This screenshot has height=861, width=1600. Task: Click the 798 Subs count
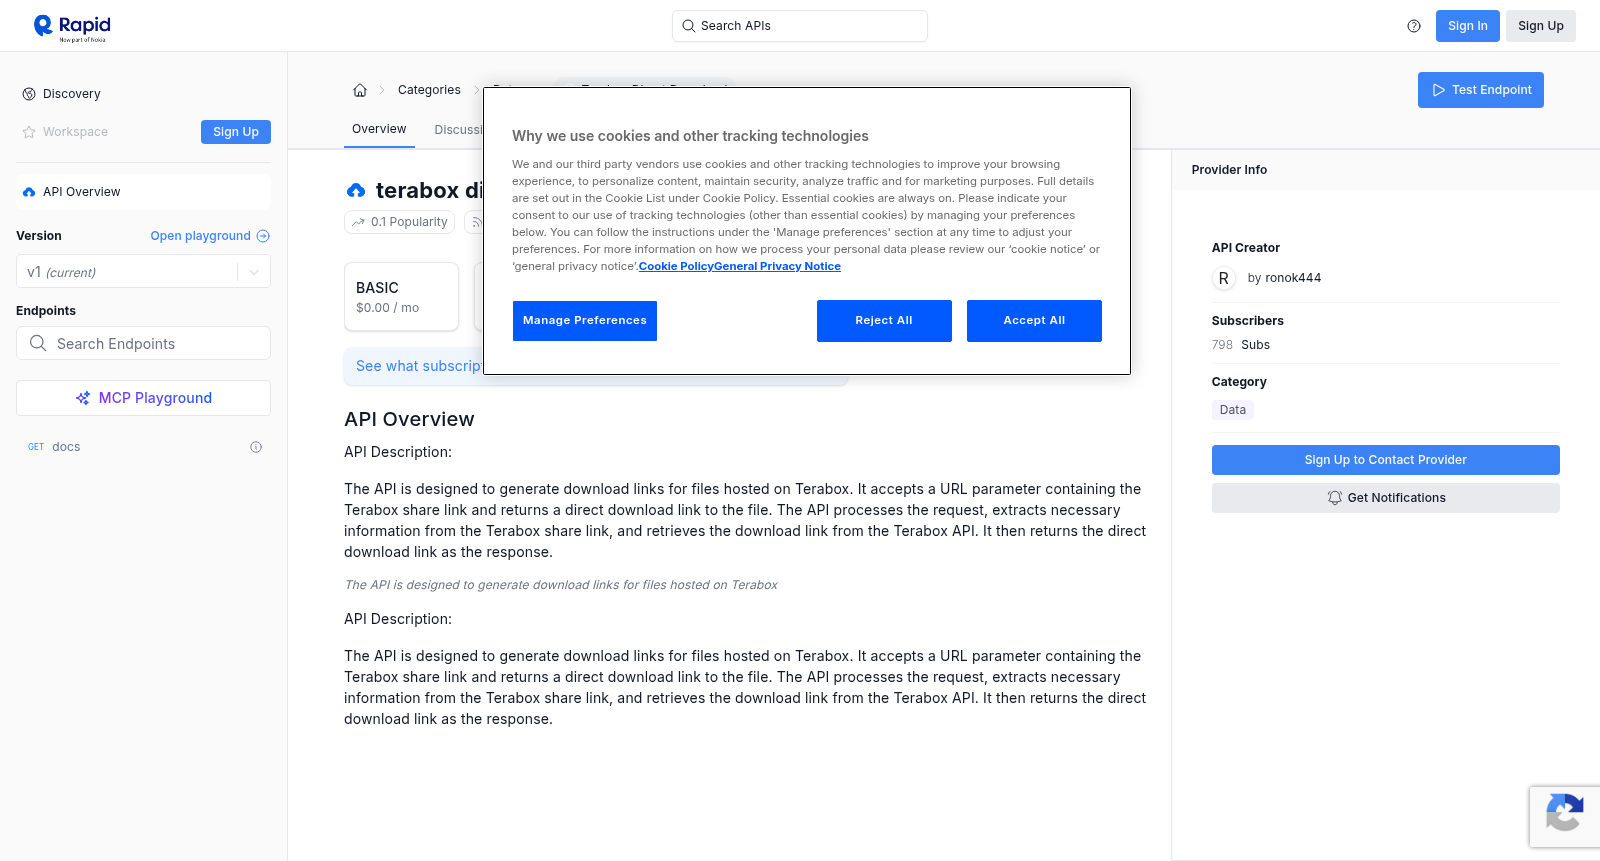point(1241,345)
